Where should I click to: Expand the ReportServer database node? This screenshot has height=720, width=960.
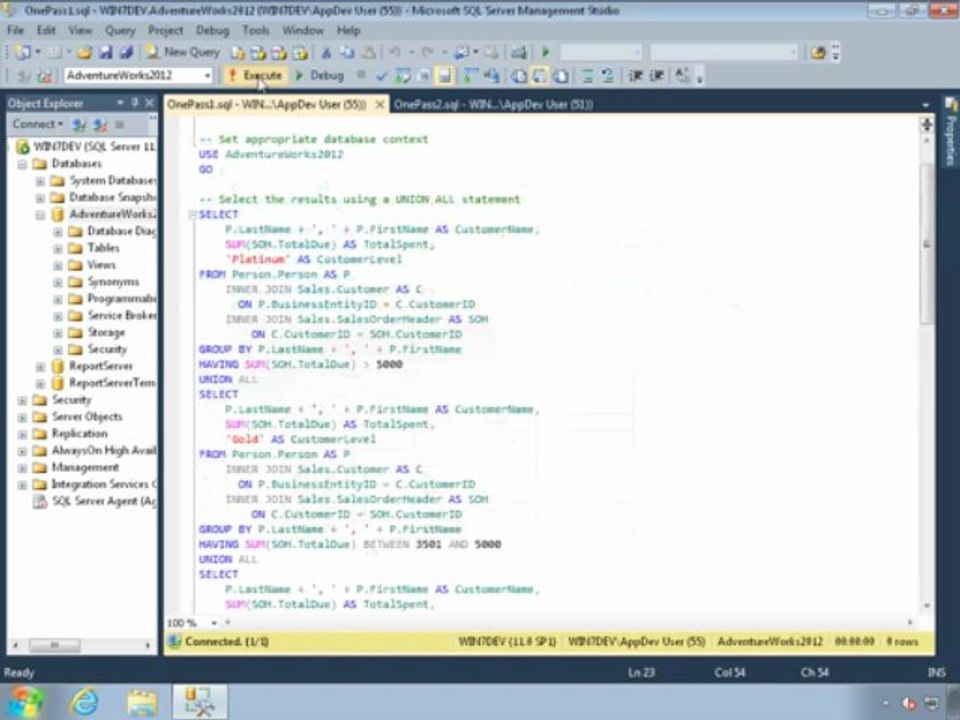point(40,367)
